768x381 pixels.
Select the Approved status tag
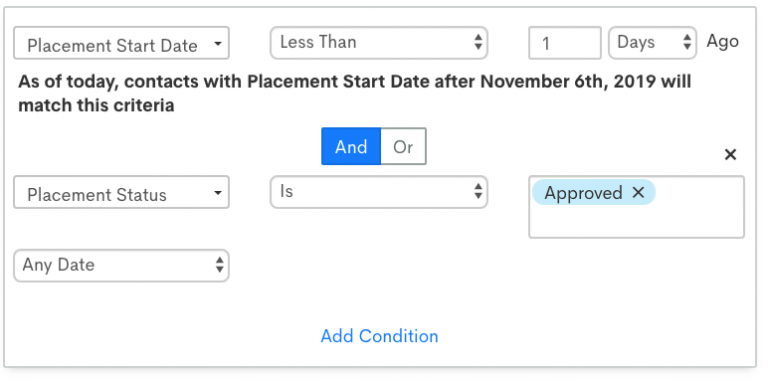[x=583, y=192]
